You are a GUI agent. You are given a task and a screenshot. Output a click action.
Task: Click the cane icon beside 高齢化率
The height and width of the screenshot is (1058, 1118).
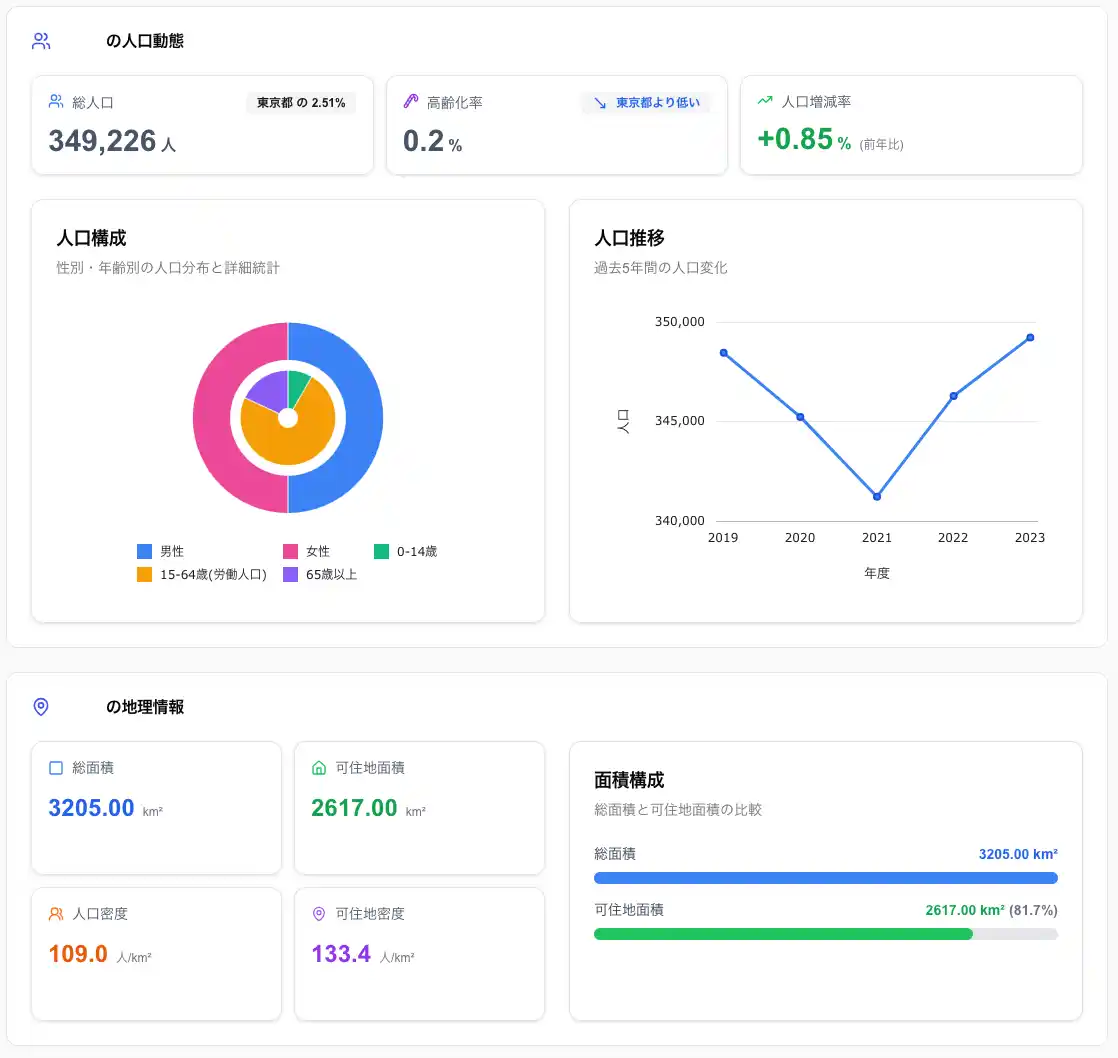410,102
